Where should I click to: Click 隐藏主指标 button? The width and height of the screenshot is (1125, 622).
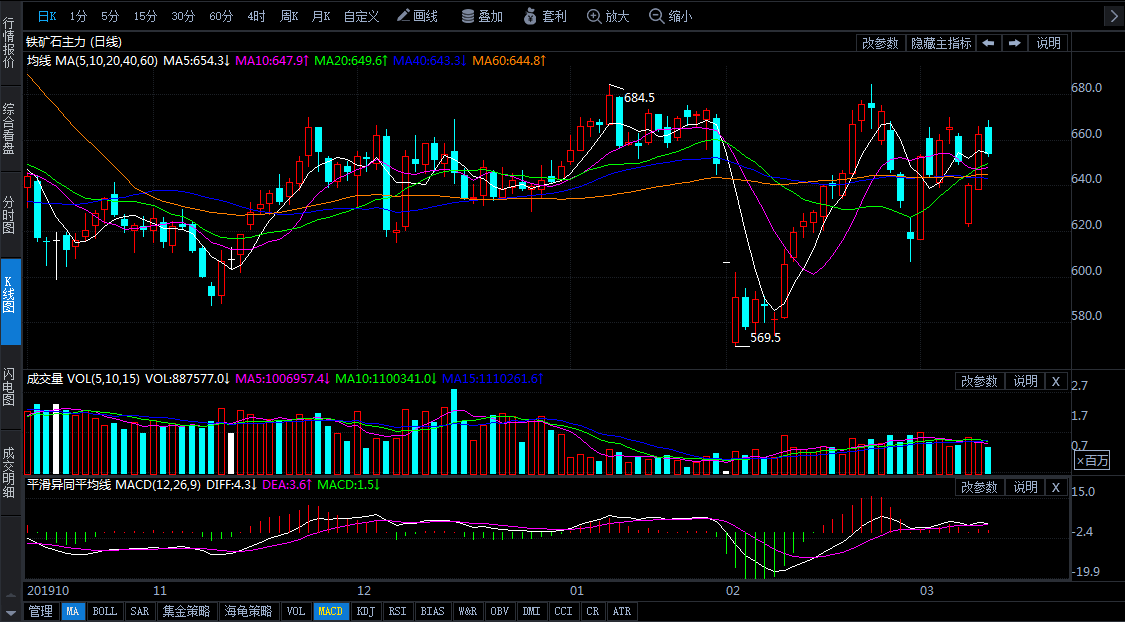tap(941, 43)
